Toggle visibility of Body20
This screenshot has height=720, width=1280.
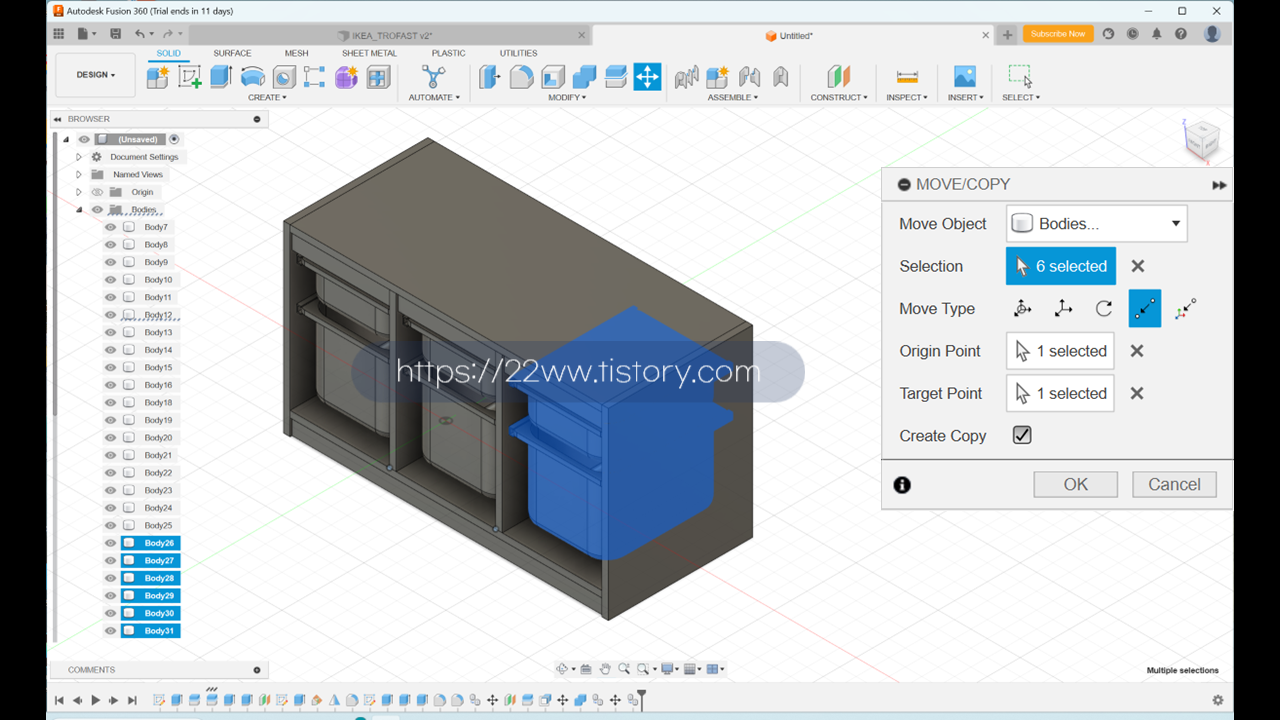tap(111, 438)
